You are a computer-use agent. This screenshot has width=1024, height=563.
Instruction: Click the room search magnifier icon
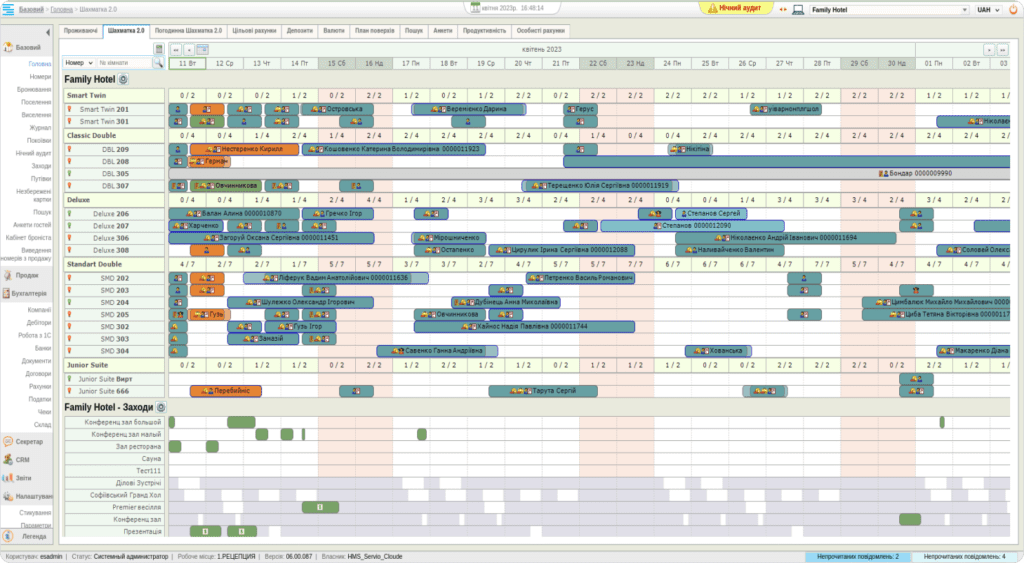coord(158,62)
